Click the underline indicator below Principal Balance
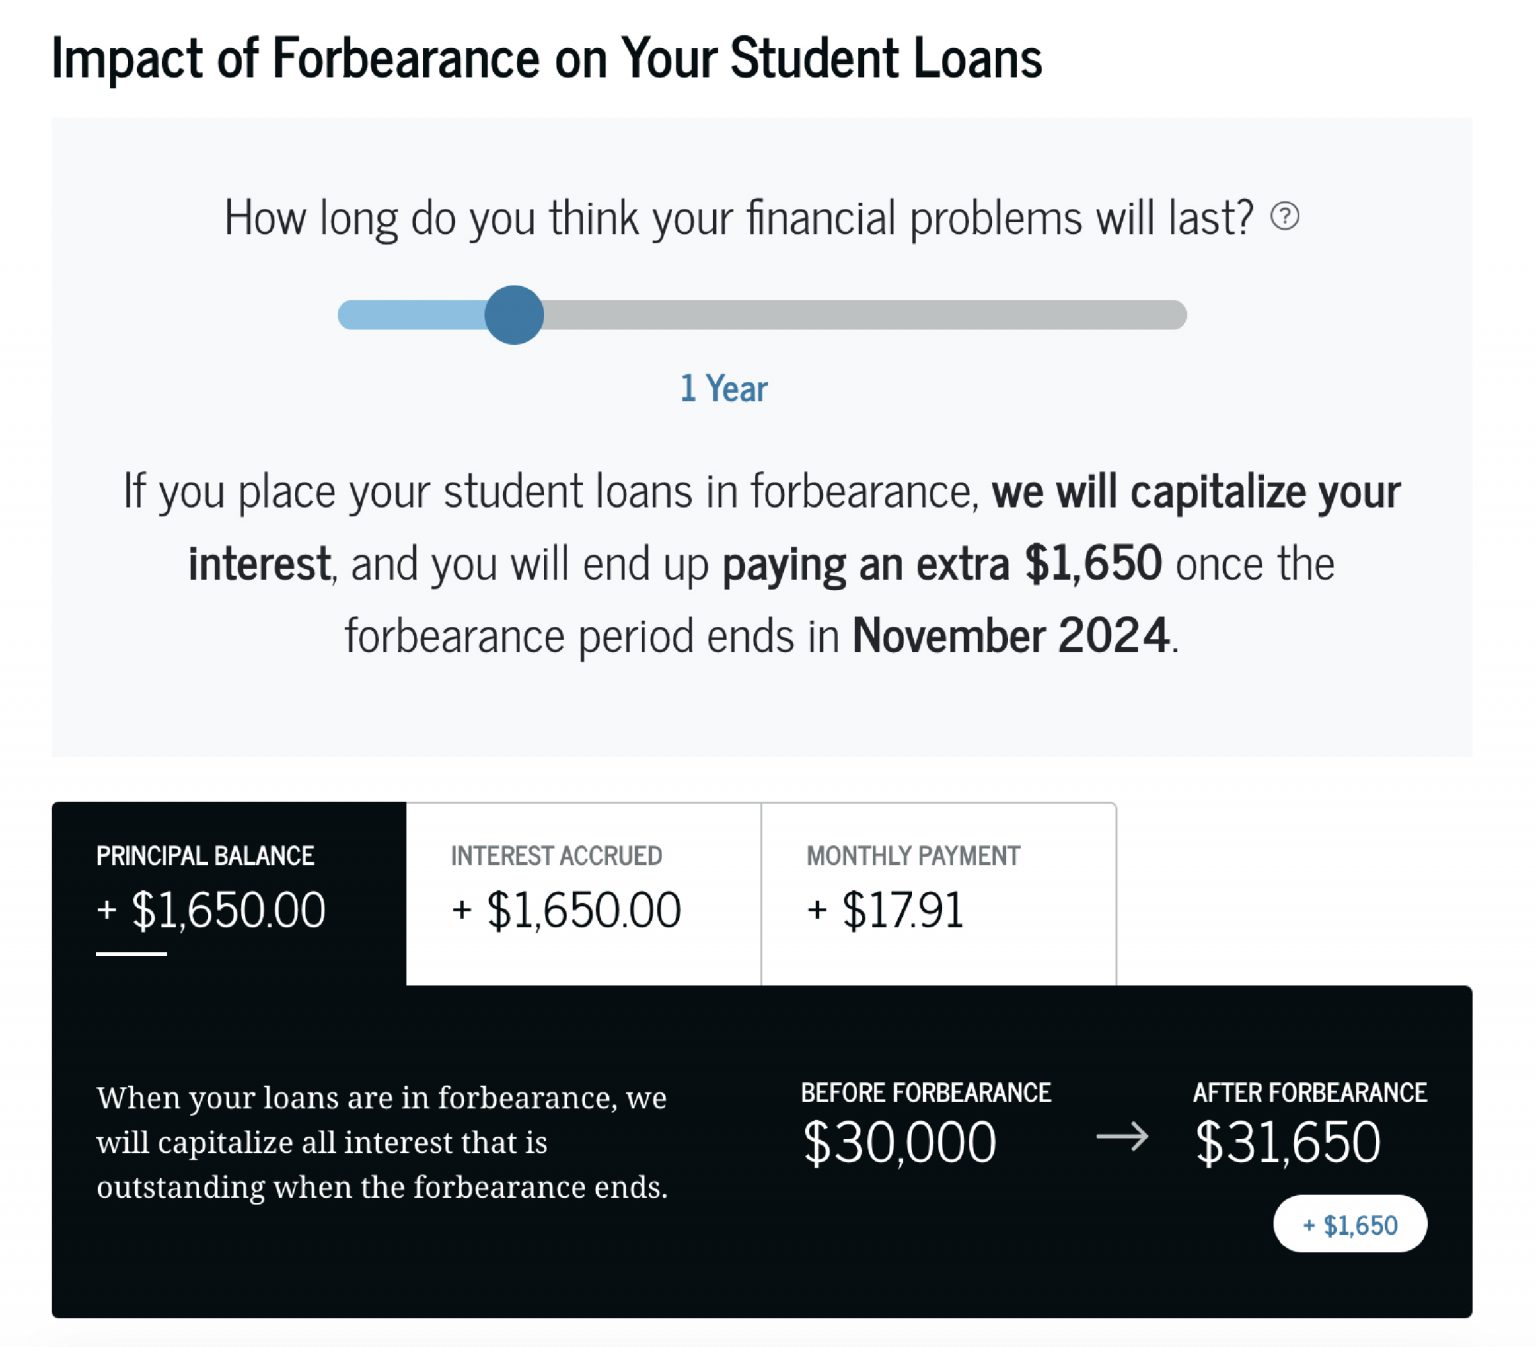The width and height of the screenshot is (1536, 1347). [131, 956]
